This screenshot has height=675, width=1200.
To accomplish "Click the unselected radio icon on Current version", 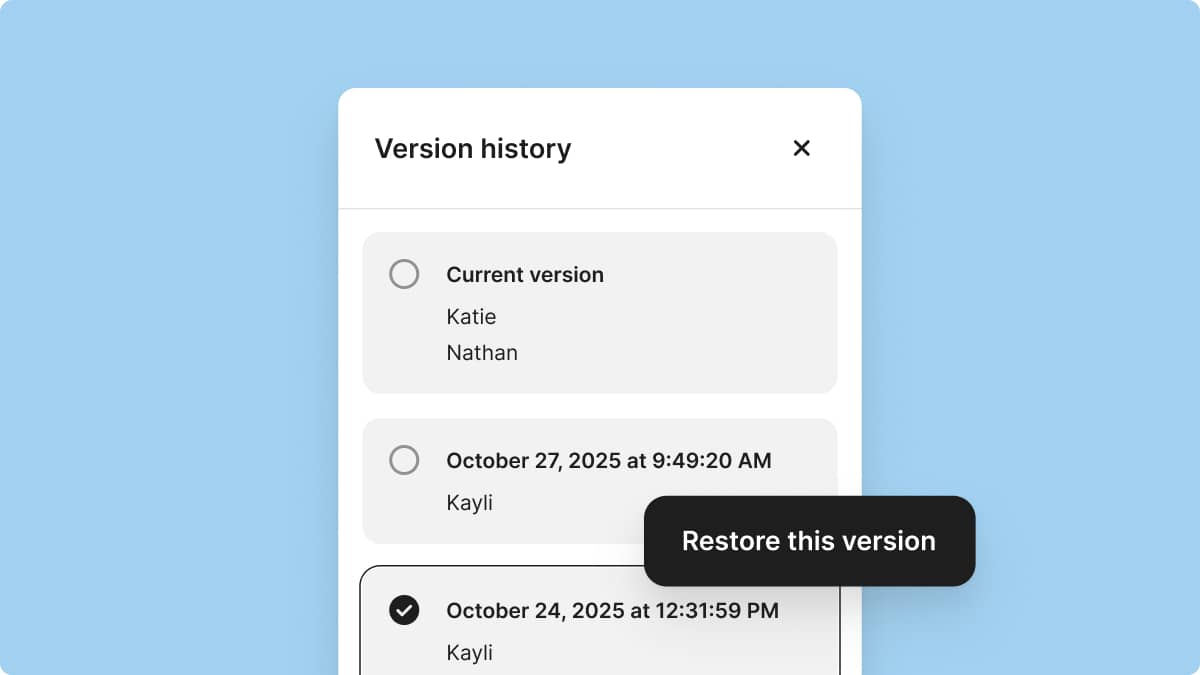I will [404, 274].
